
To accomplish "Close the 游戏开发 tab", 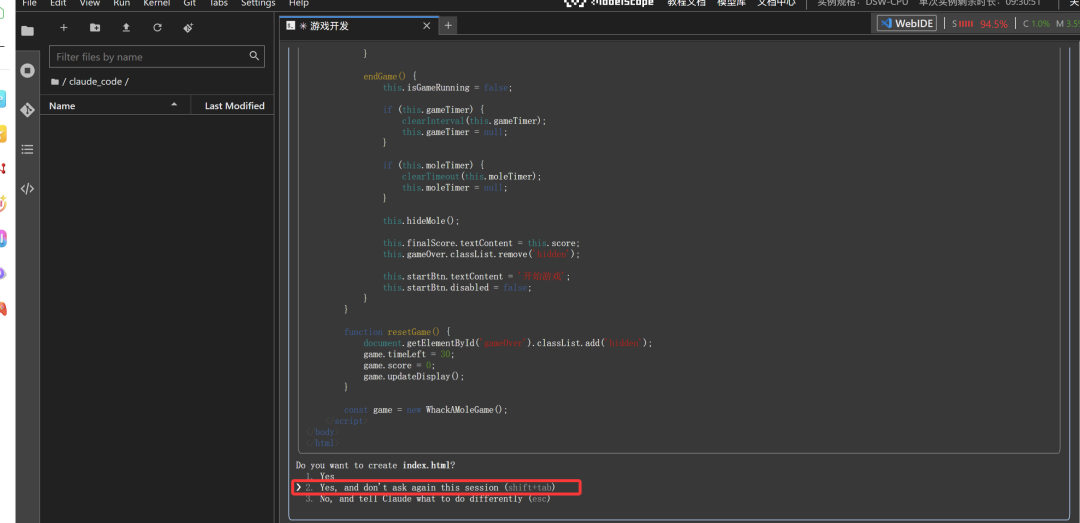I will tap(428, 26).
